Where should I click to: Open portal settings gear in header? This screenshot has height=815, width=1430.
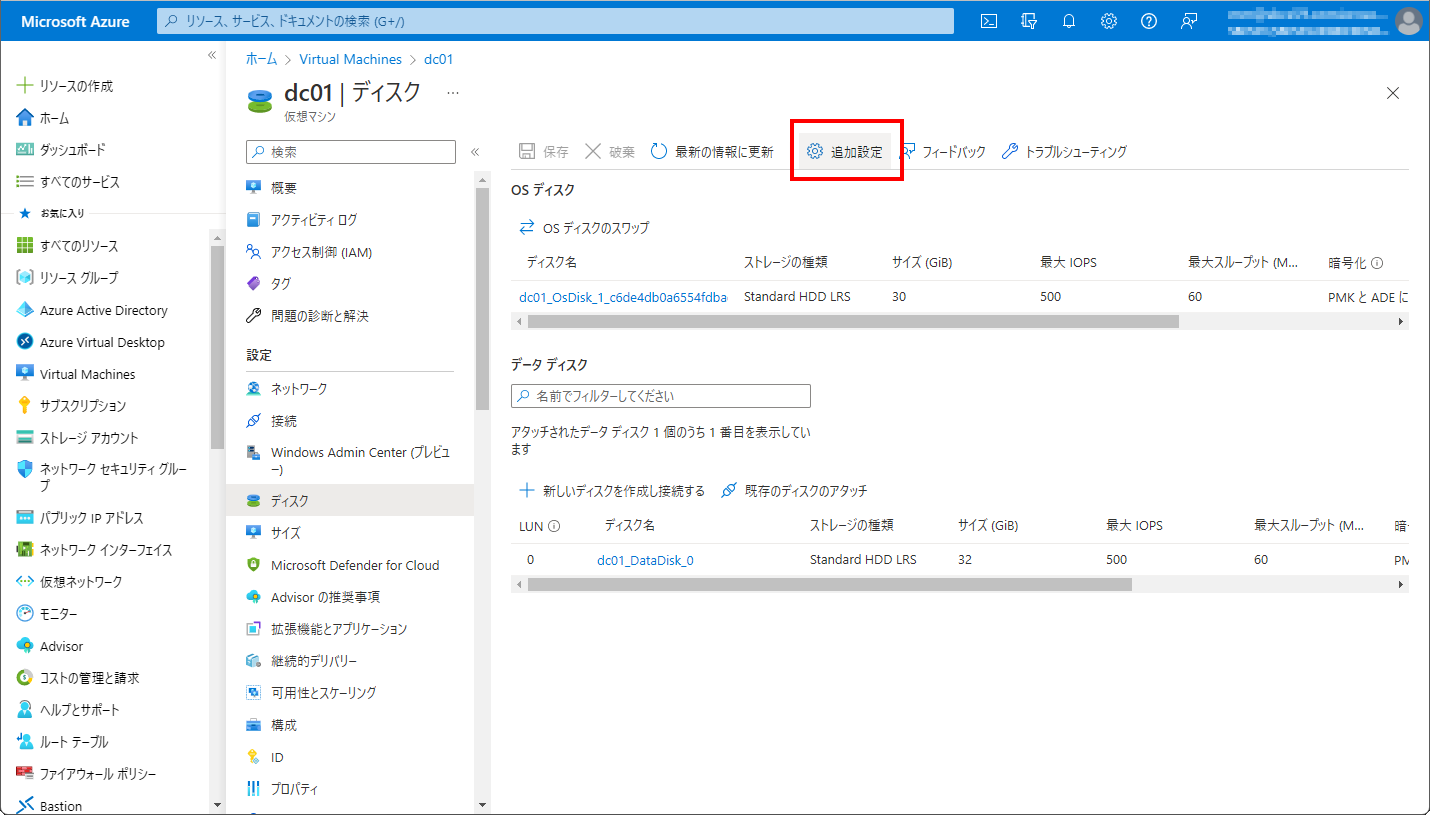point(1109,21)
